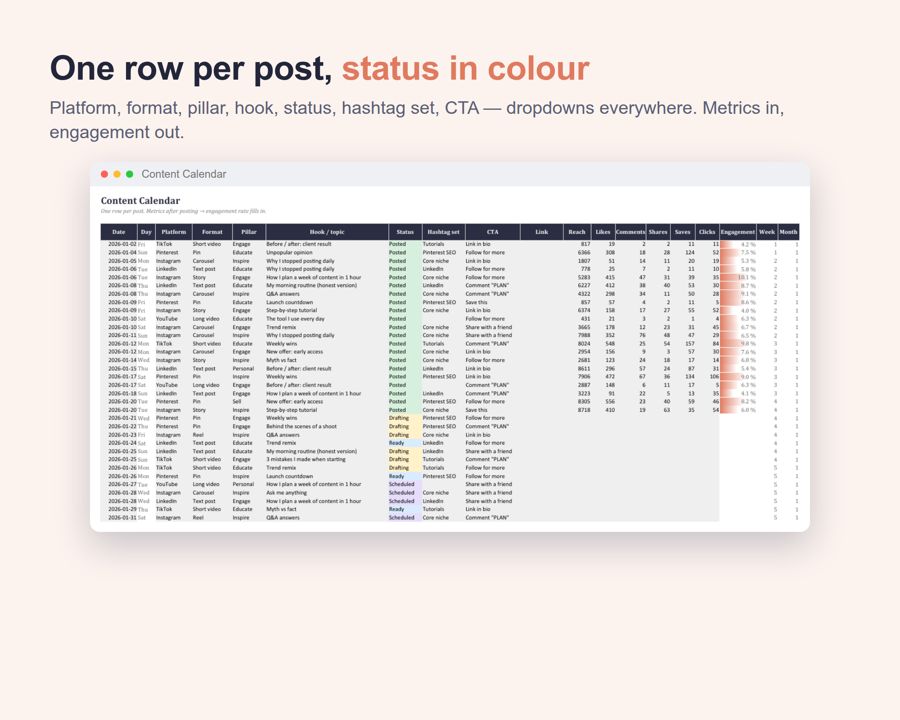Screen dimensions: 900x720
Task: Select the Pillar column header
Action: [x=249, y=232]
